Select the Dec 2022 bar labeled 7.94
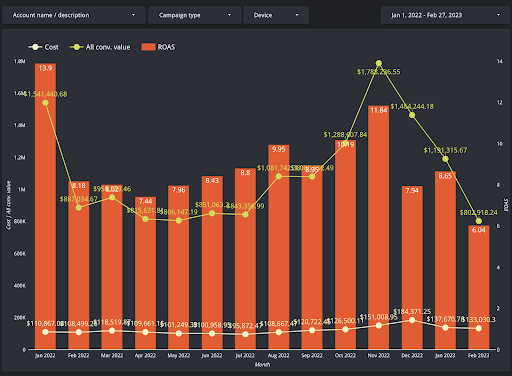Image resolution: width=512 pixels, height=376 pixels. (412, 267)
